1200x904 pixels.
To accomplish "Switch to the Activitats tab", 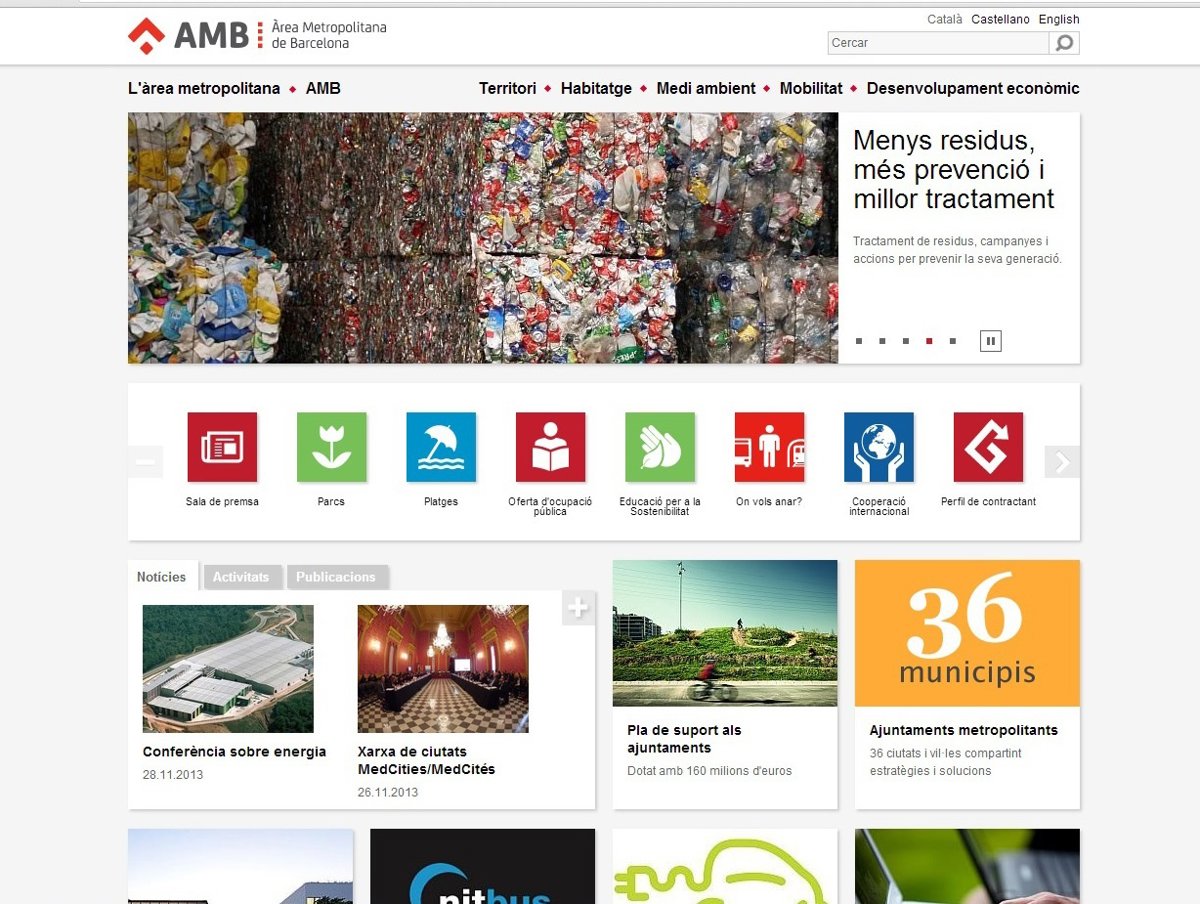I will pos(241,577).
